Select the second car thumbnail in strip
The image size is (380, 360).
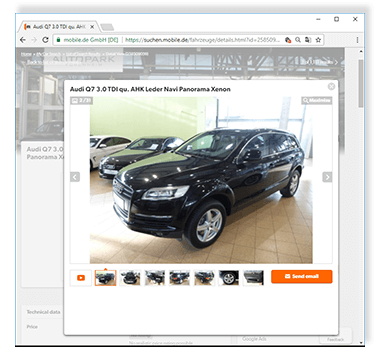[x=130, y=278]
